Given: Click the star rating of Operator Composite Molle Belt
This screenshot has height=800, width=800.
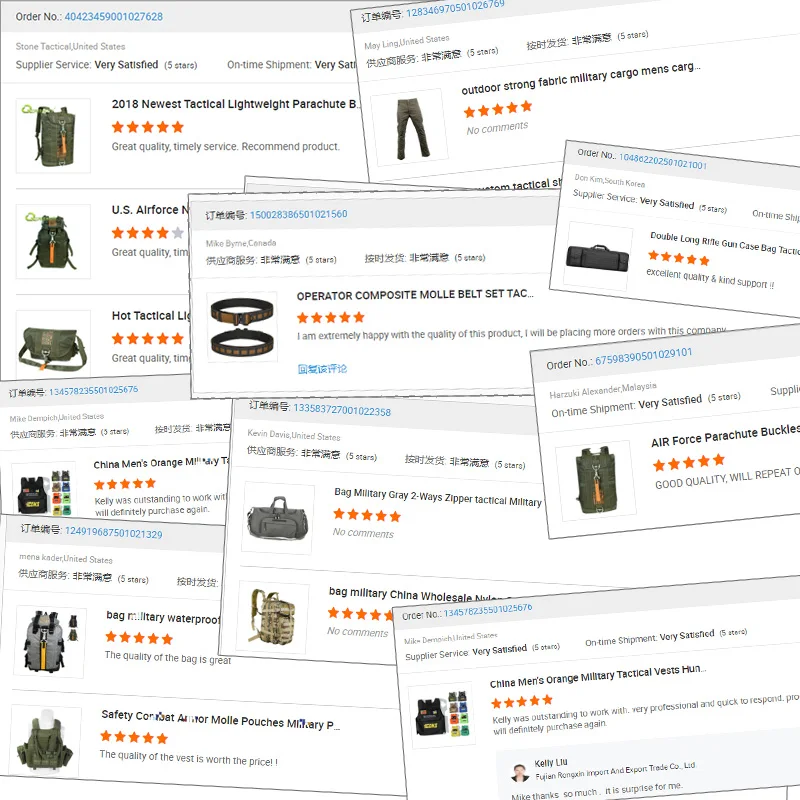Looking at the screenshot, I should pos(331,317).
